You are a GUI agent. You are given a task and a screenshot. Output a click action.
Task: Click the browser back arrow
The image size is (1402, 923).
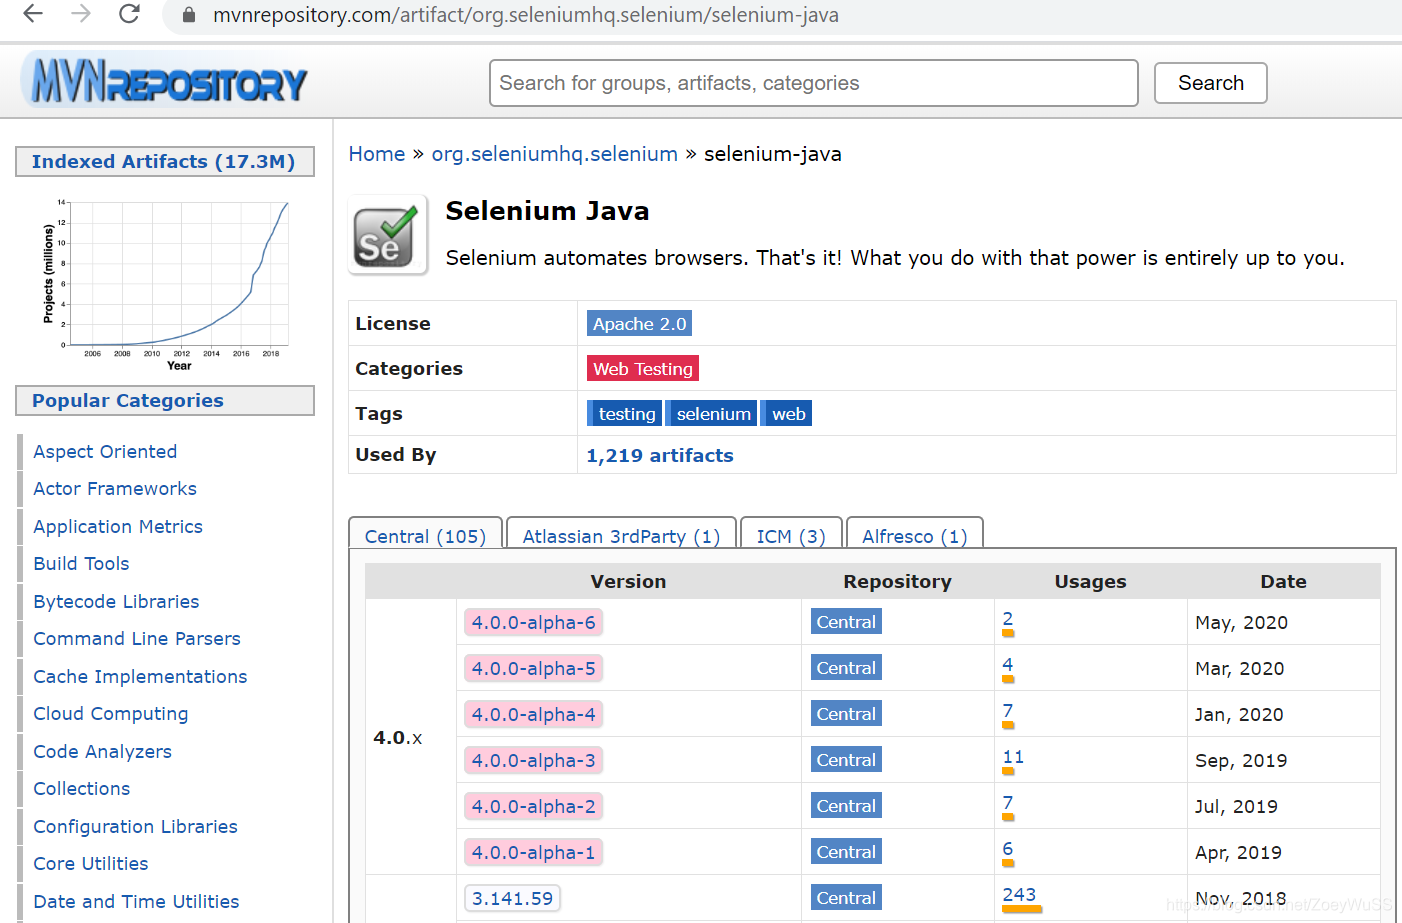tap(33, 14)
